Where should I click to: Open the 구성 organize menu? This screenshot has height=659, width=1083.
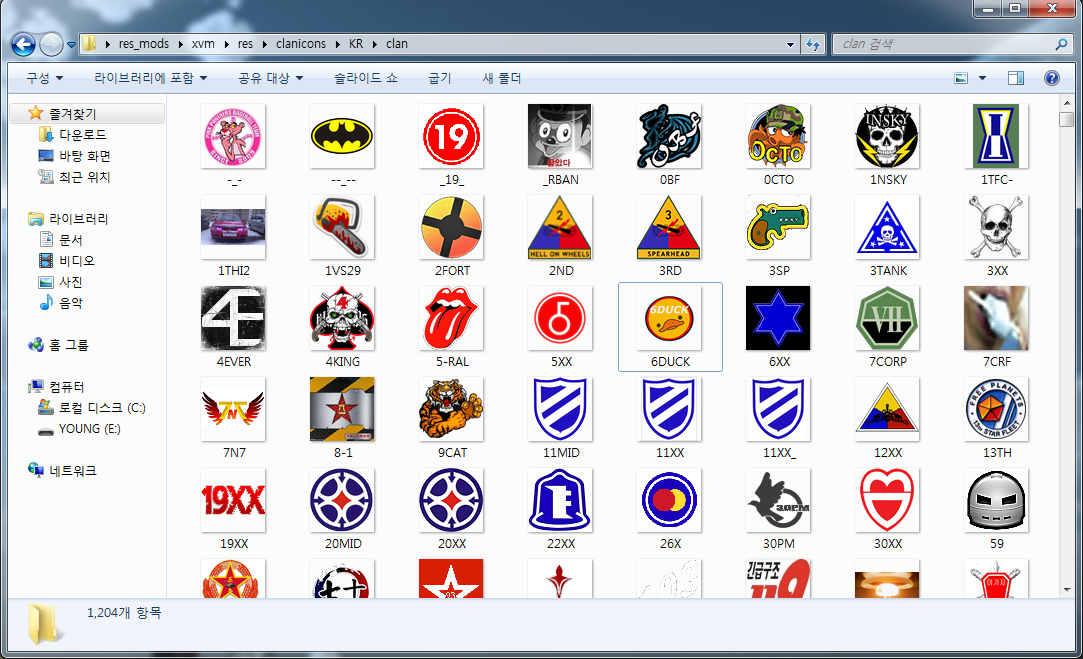pos(44,78)
